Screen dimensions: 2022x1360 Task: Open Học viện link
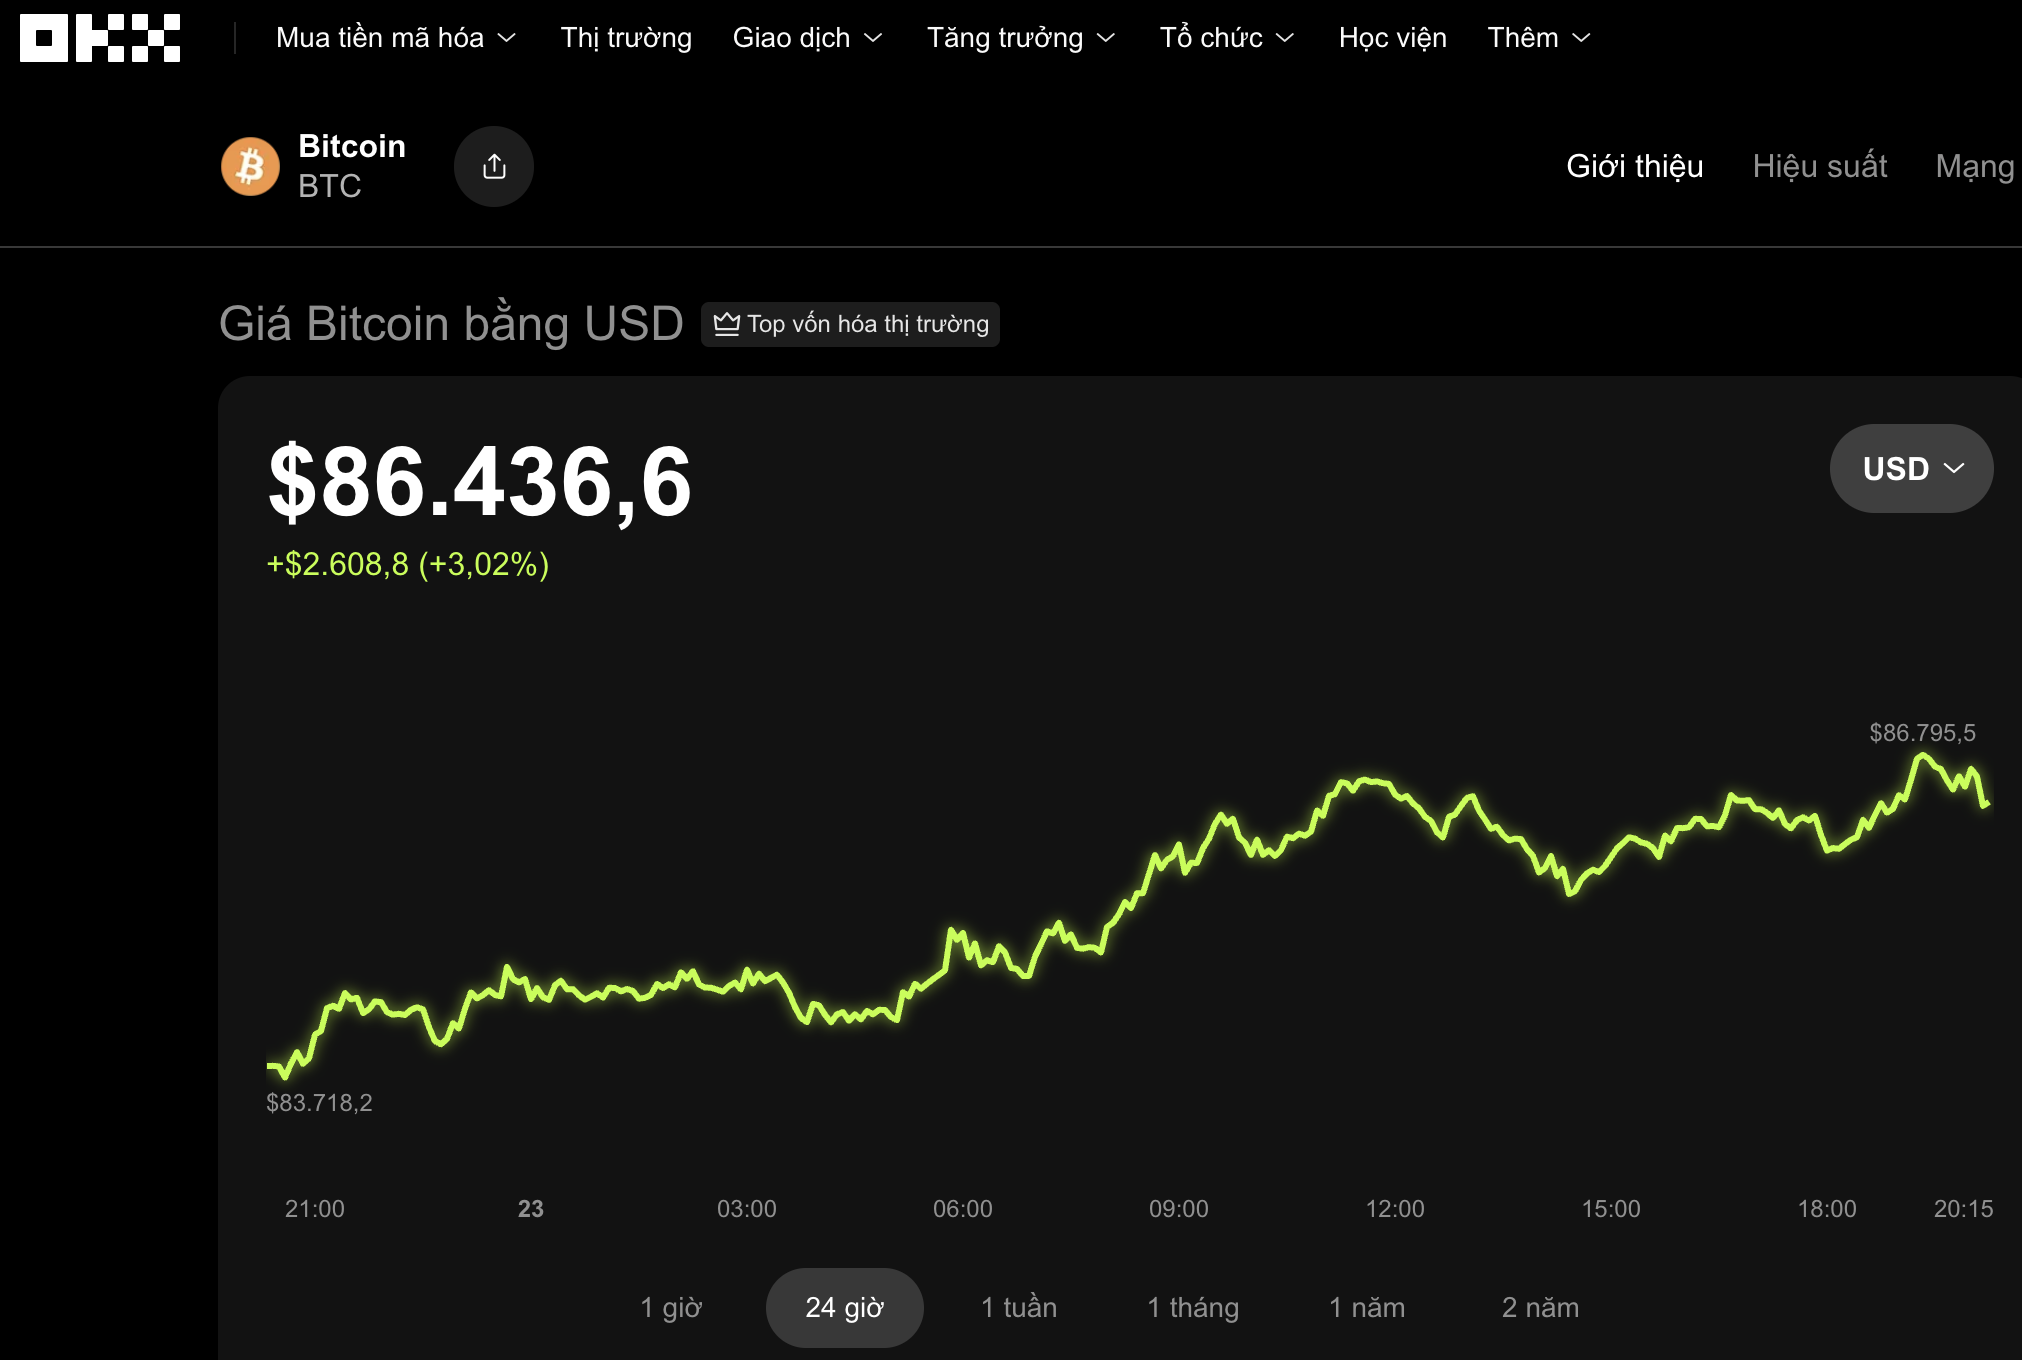tap(1392, 38)
